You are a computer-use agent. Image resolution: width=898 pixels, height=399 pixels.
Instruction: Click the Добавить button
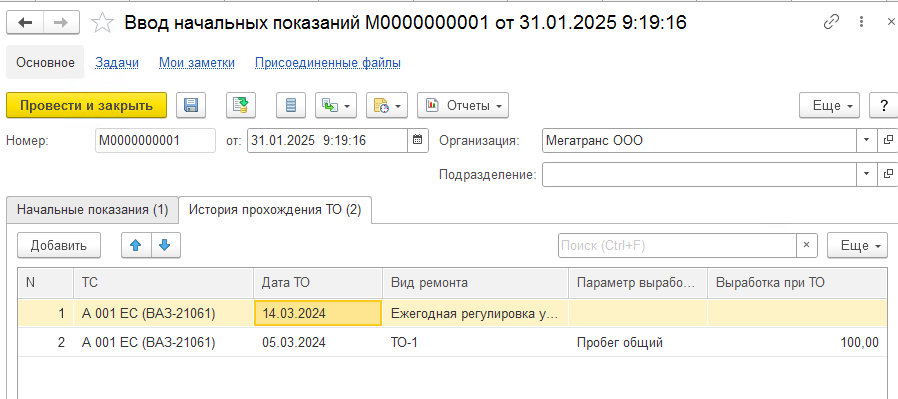click(x=59, y=246)
